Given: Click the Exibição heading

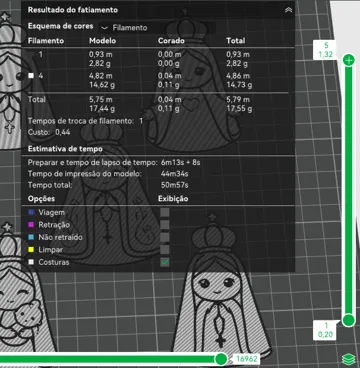Looking at the screenshot, I should [173, 199].
